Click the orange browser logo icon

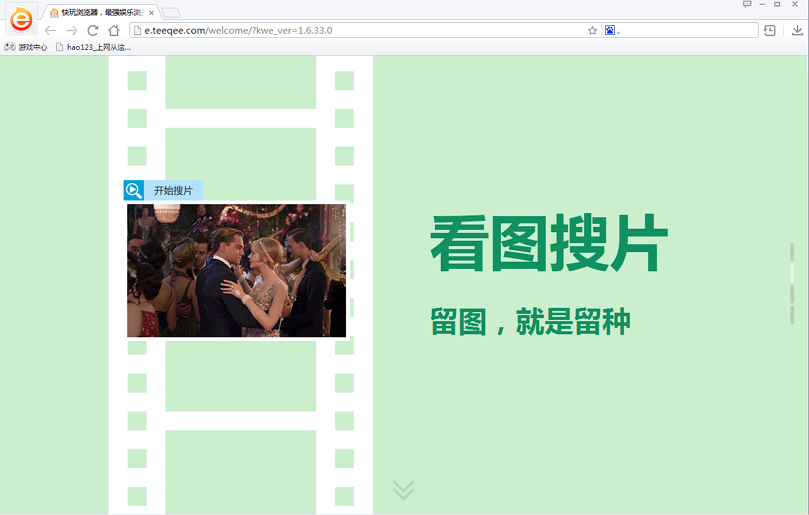pyautogui.click(x=21, y=20)
